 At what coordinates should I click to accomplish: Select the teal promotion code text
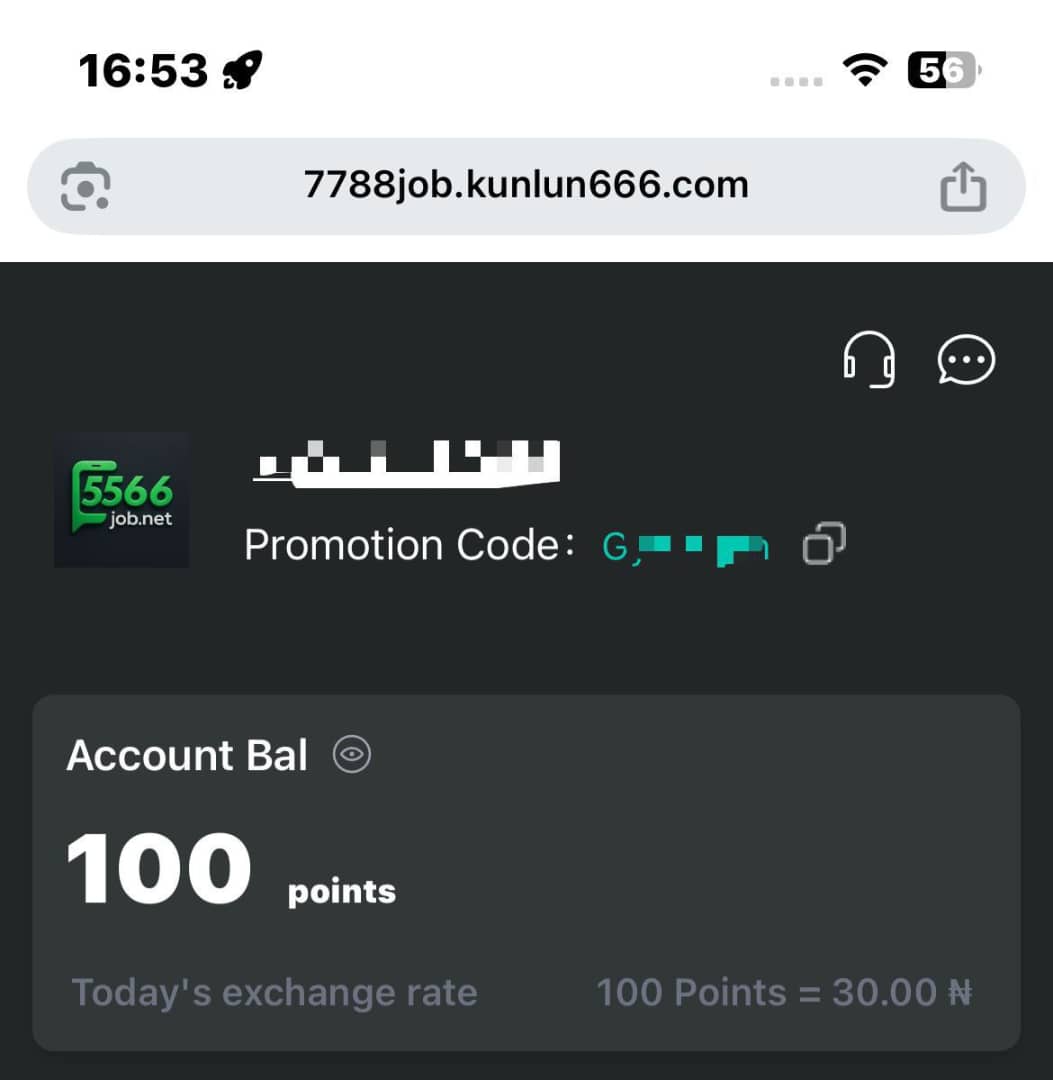tap(685, 547)
